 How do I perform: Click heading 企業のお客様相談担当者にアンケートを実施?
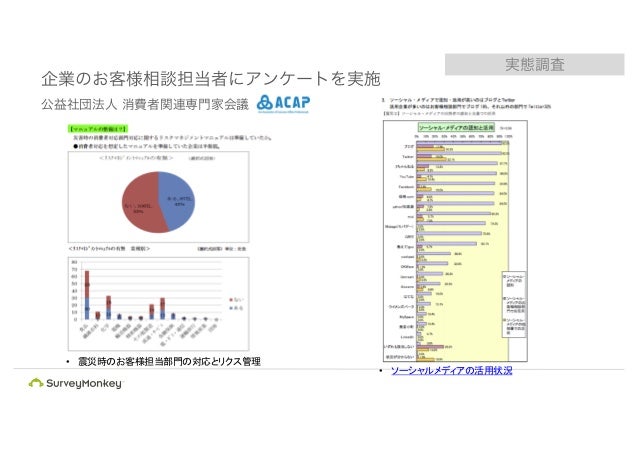(211, 79)
